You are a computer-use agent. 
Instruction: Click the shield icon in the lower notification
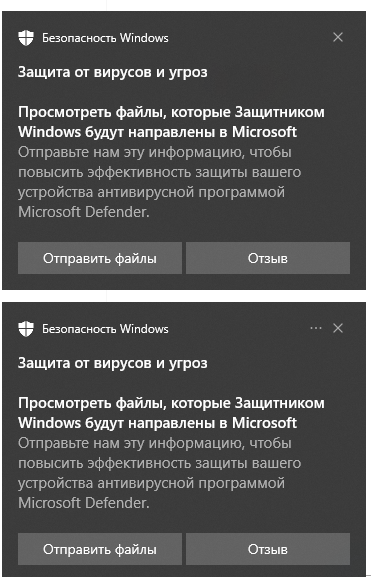click(x=26, y=329)
